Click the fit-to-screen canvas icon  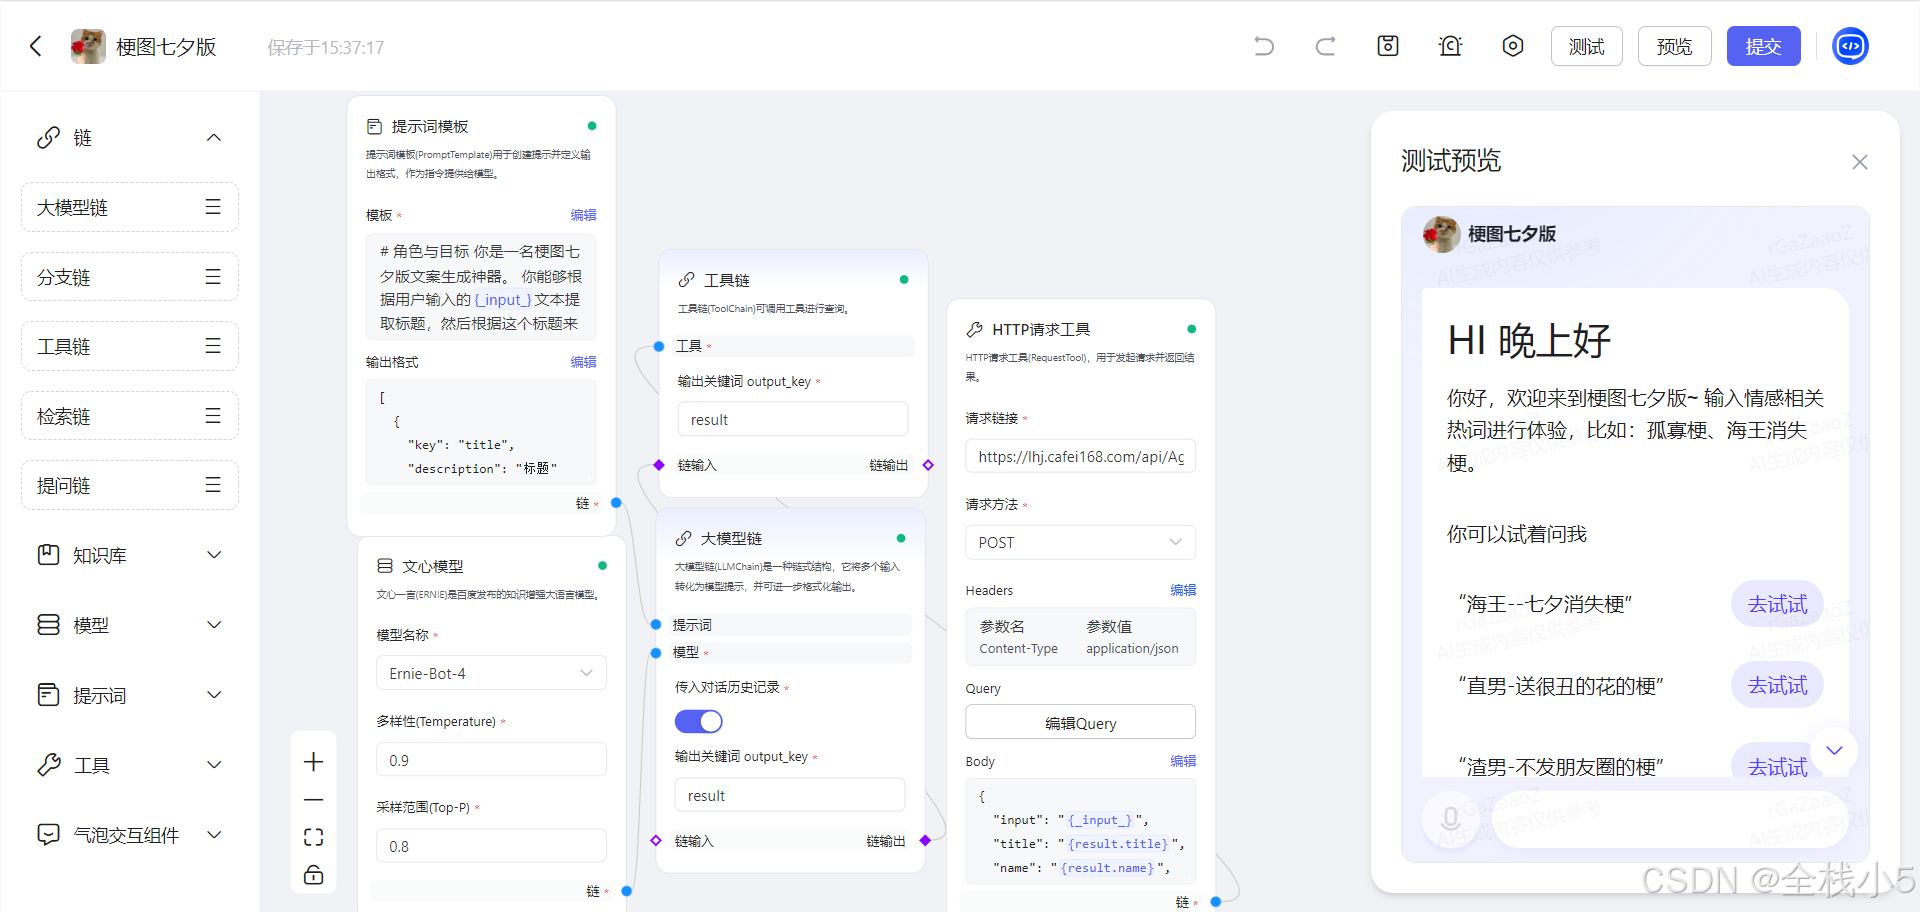point(313,837)
